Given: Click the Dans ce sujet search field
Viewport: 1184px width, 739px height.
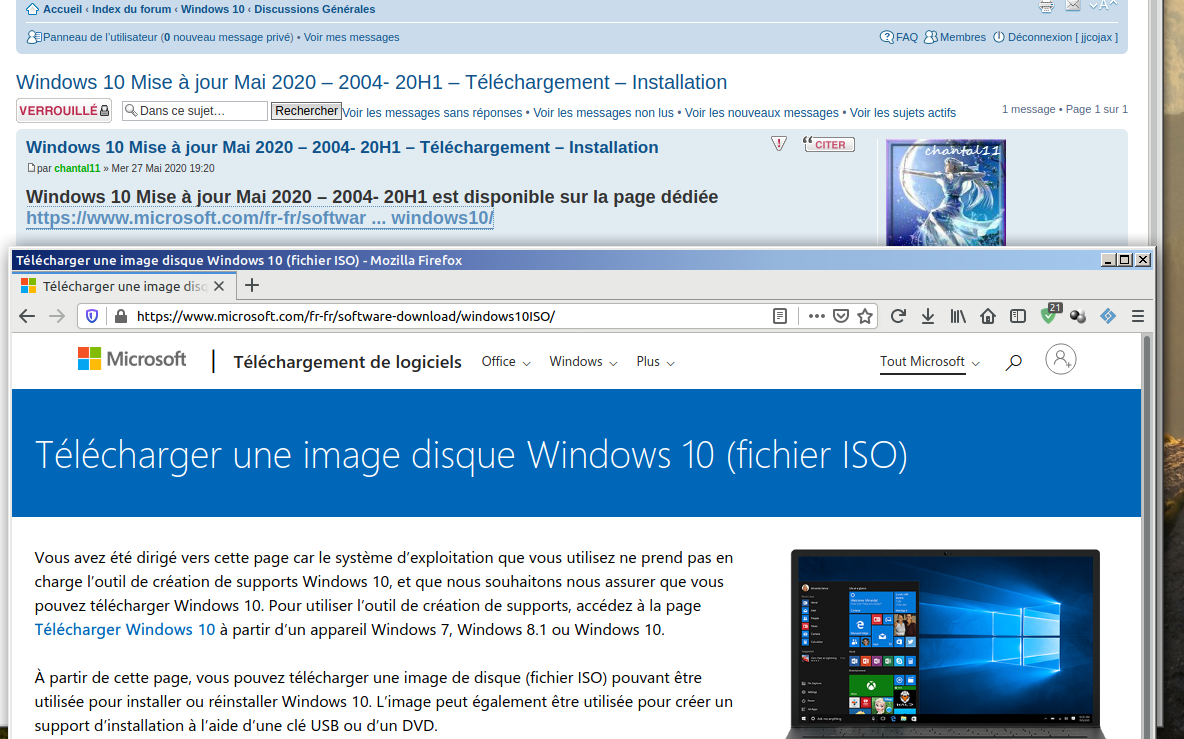Looking at the screenshot, I should click(x=195, y=111).
